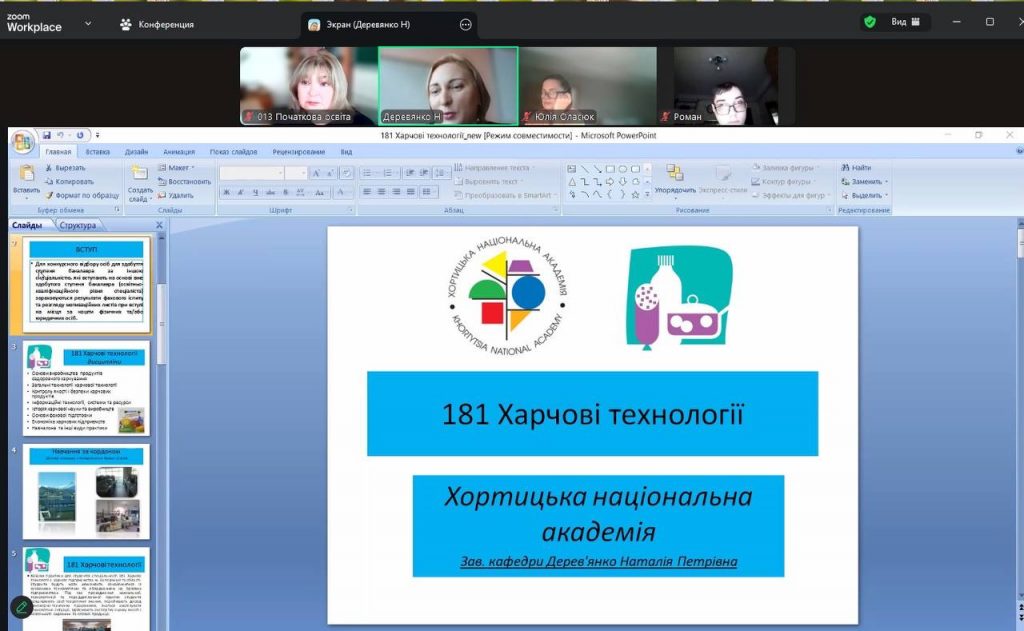Toggle bold (Ж) text formatting
The height and width of the screenshot is (631, 1024).
[227, 193]
